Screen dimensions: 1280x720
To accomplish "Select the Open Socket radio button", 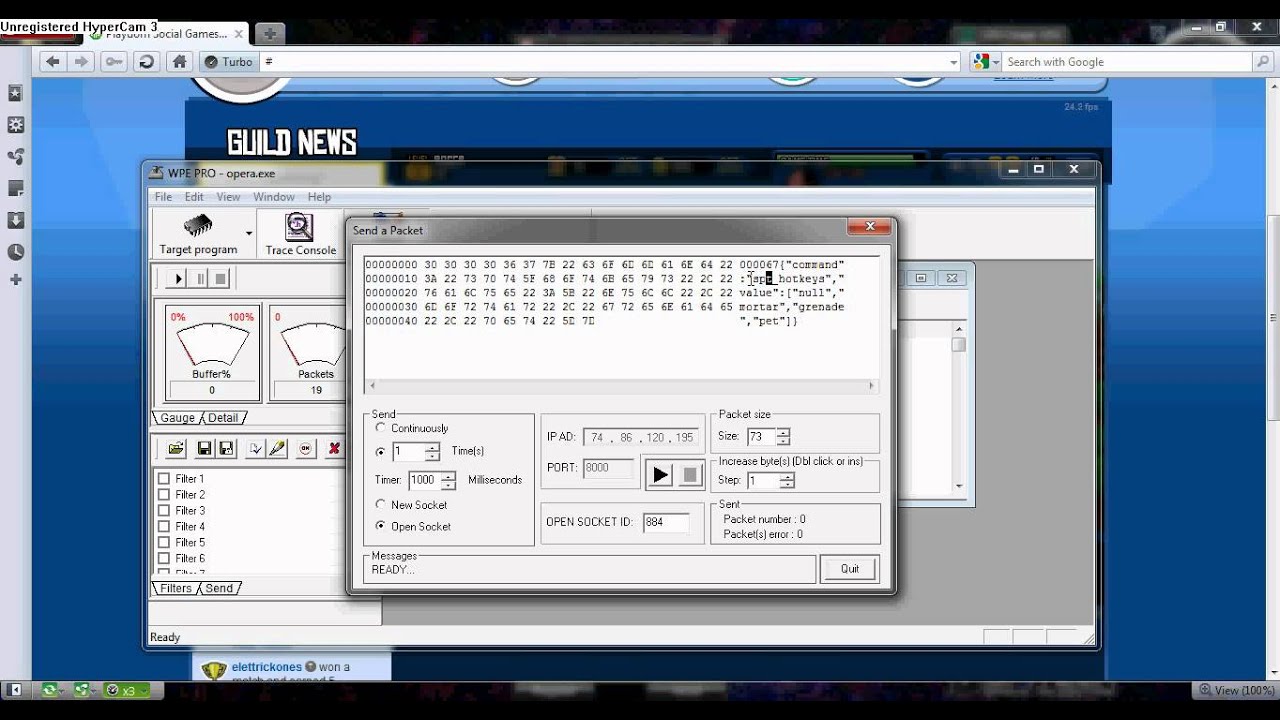I will [380, 526].
